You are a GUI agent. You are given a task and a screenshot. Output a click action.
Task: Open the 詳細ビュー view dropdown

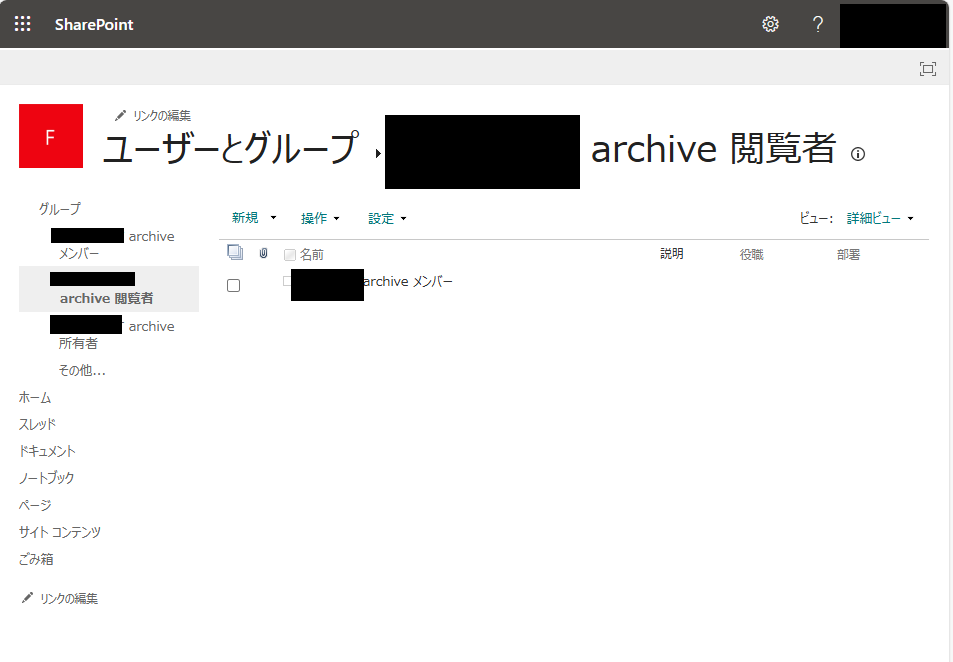coord(880,218)
